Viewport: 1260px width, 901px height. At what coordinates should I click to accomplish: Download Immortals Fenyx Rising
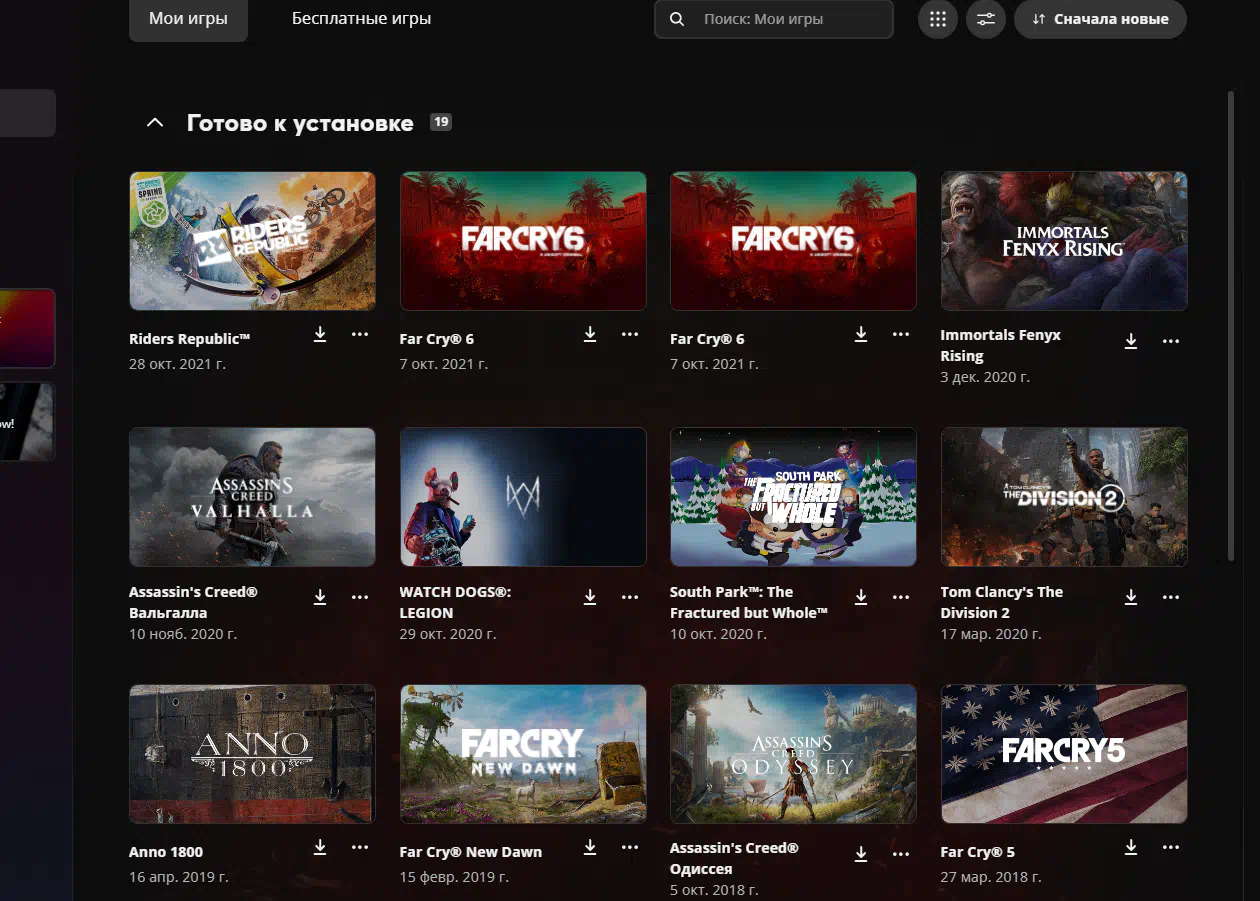(1131, 341)
